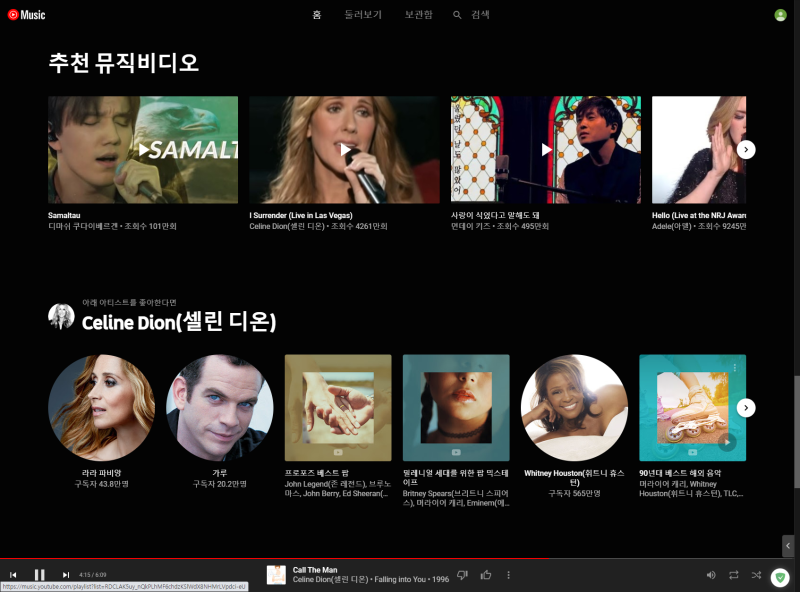Toggle repeat mode
Screen dimensions: 800x592
[734, 575]
